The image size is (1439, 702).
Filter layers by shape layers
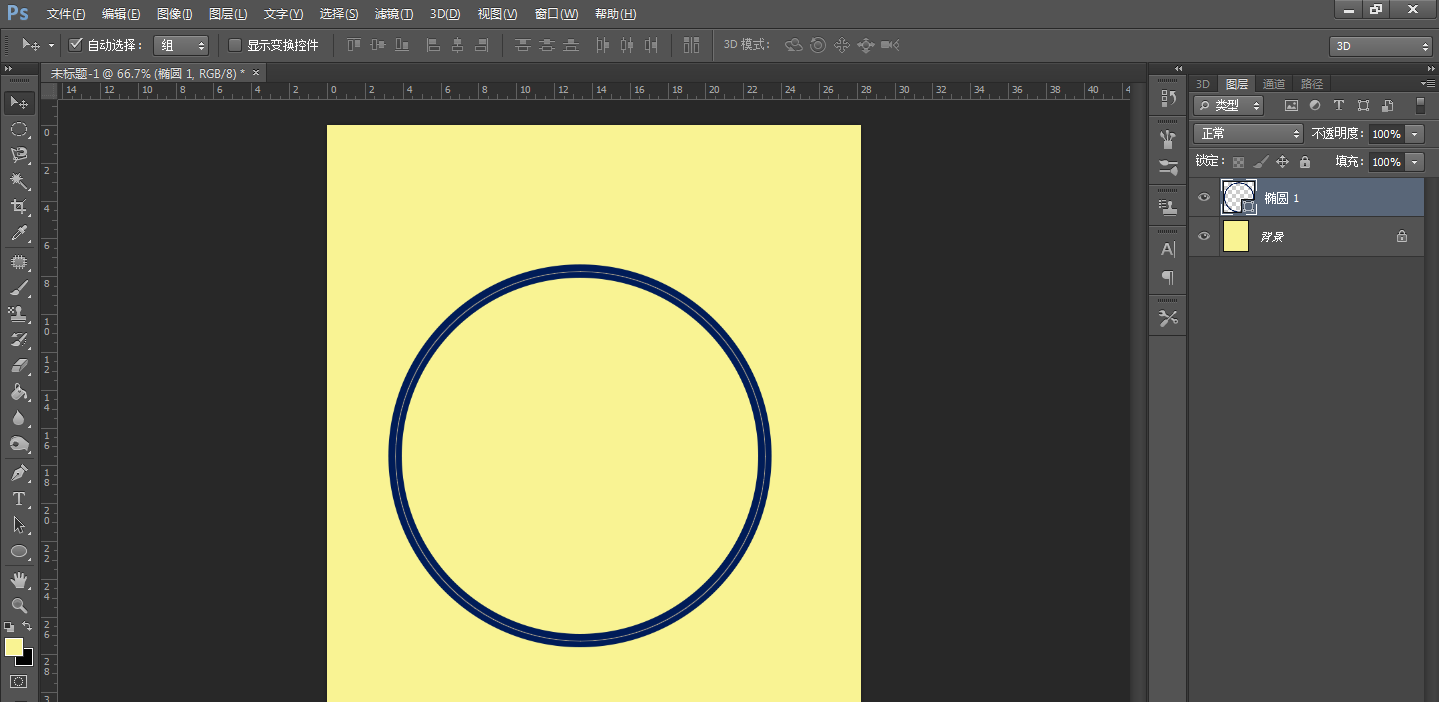coord(1363,105)
